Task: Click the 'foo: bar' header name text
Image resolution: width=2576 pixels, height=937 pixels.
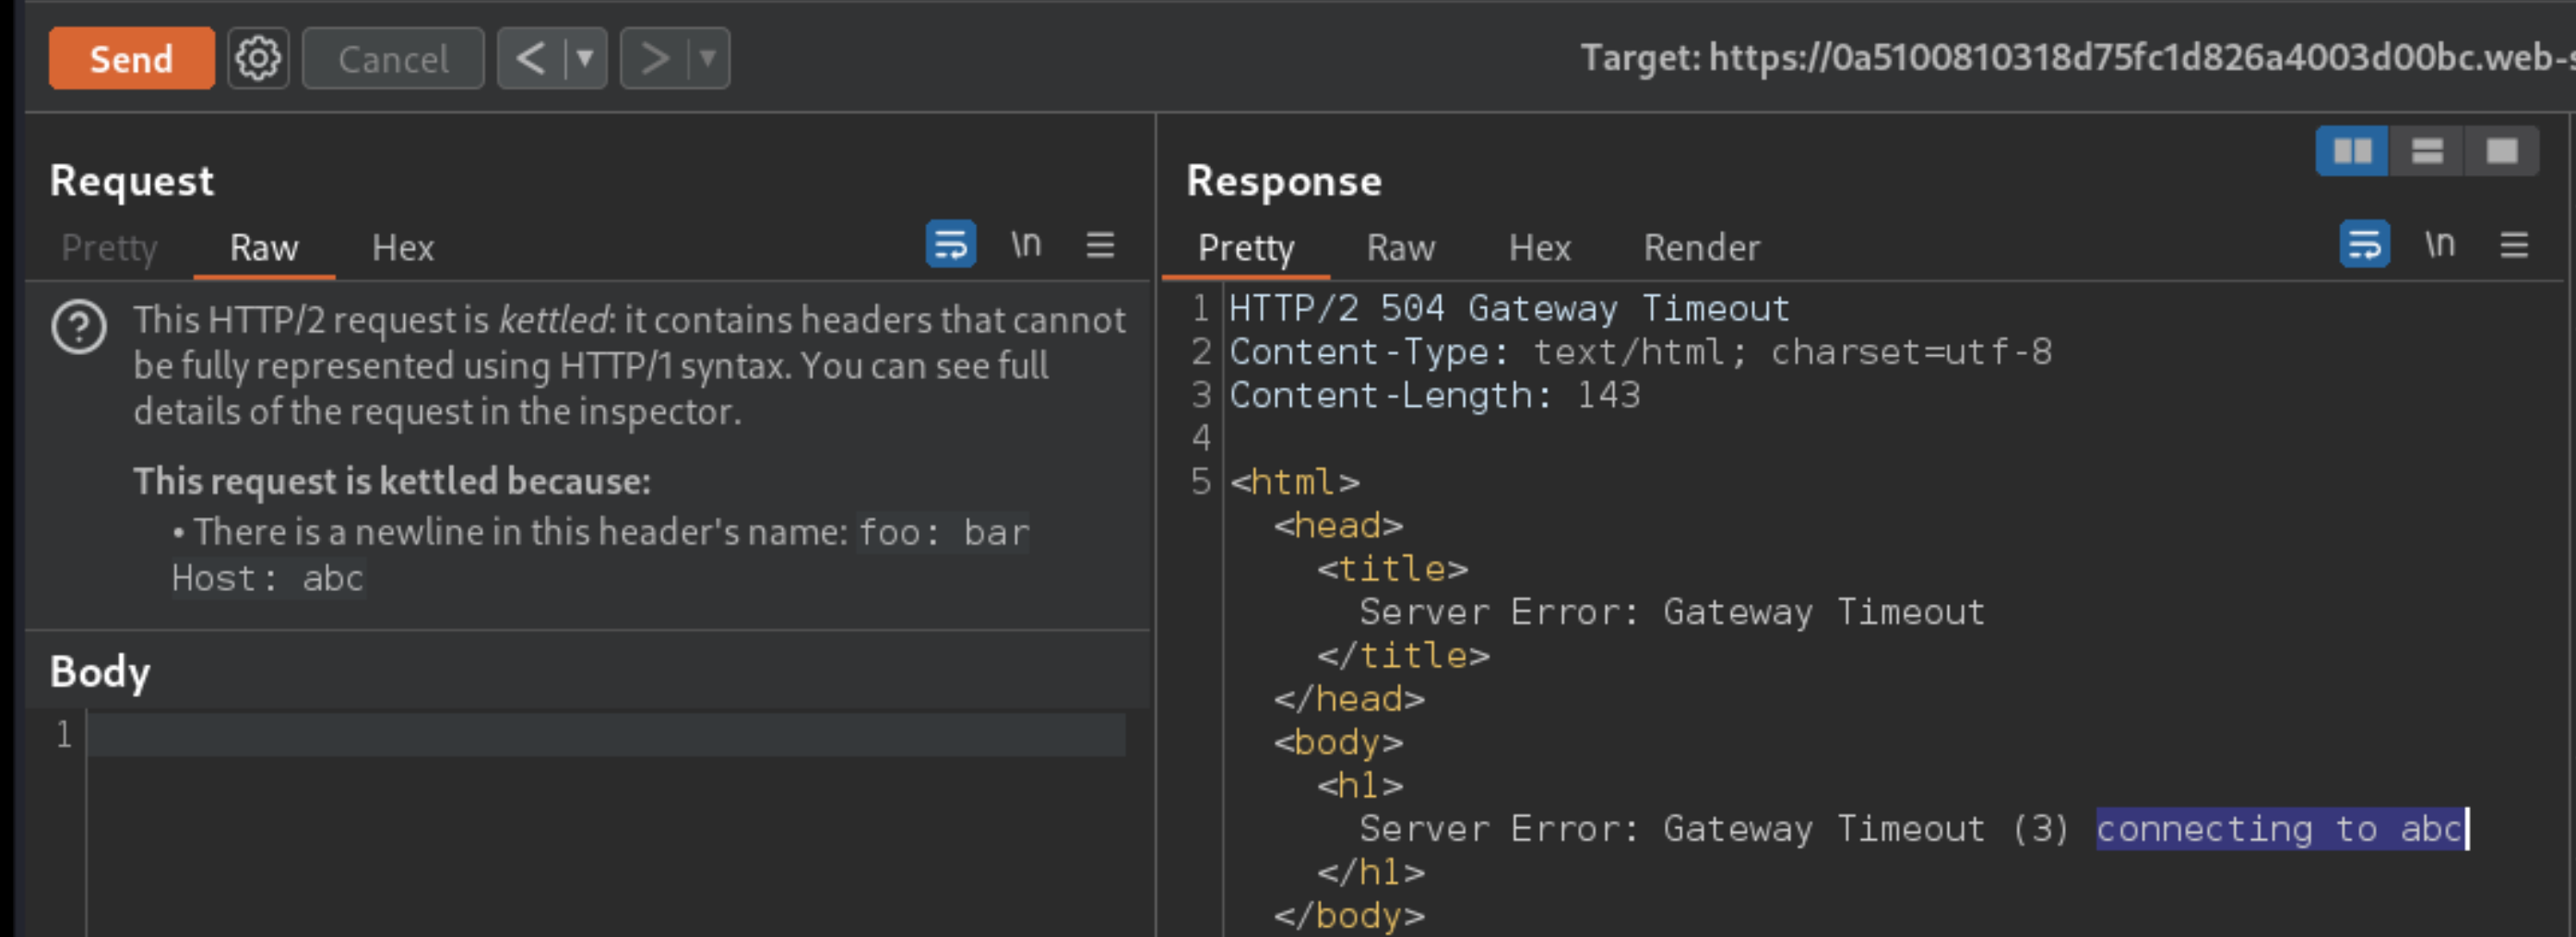Action: click(x=944, y=532)
